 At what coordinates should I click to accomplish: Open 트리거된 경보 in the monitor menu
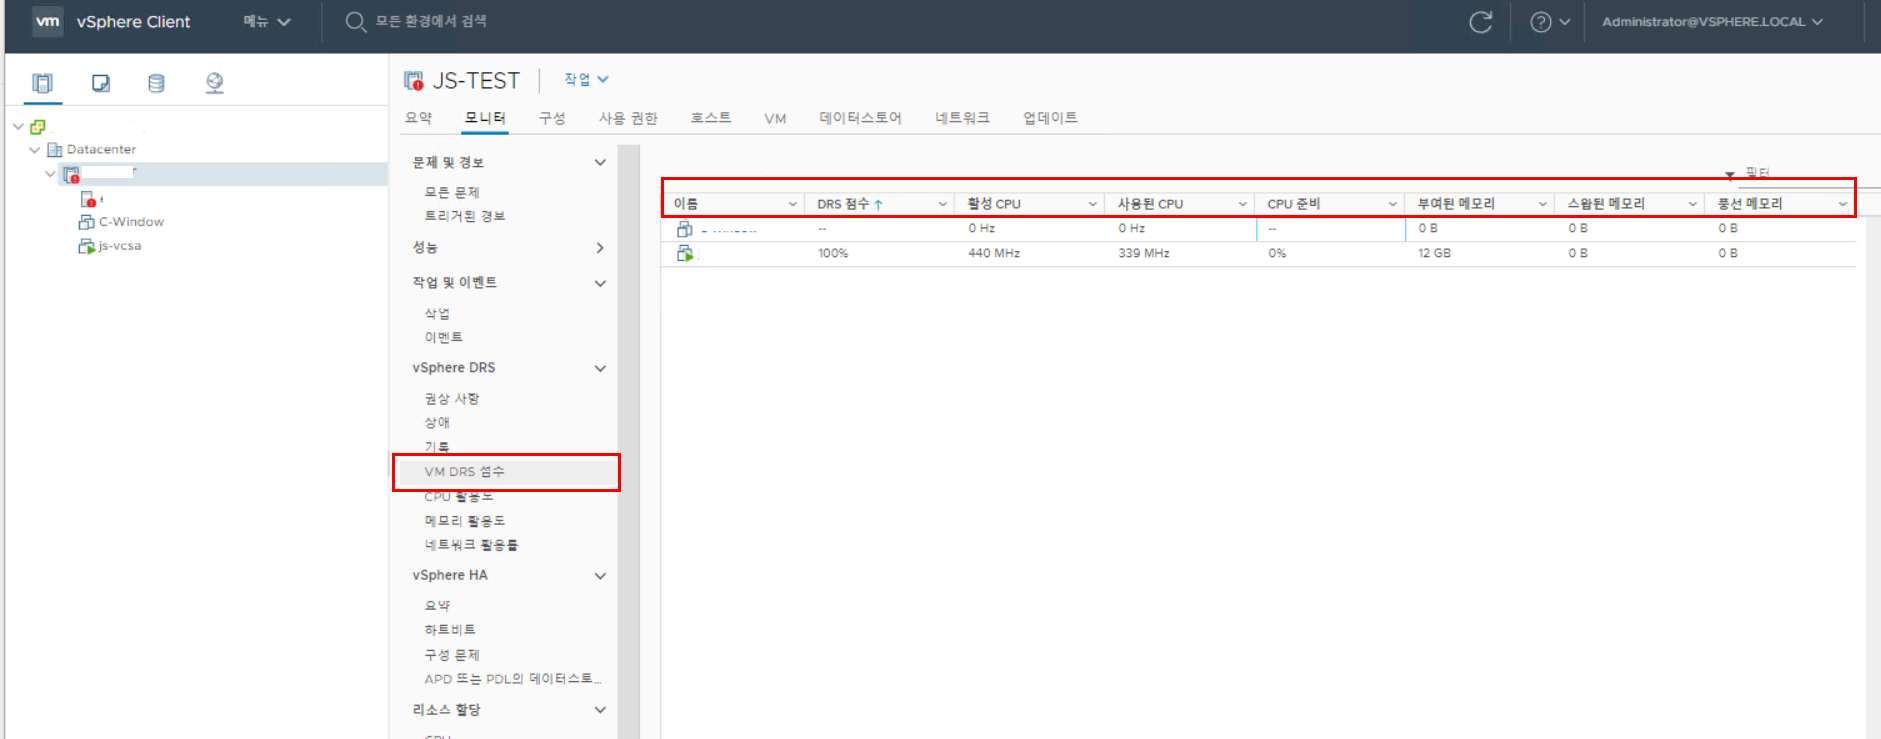coord(465,216)
